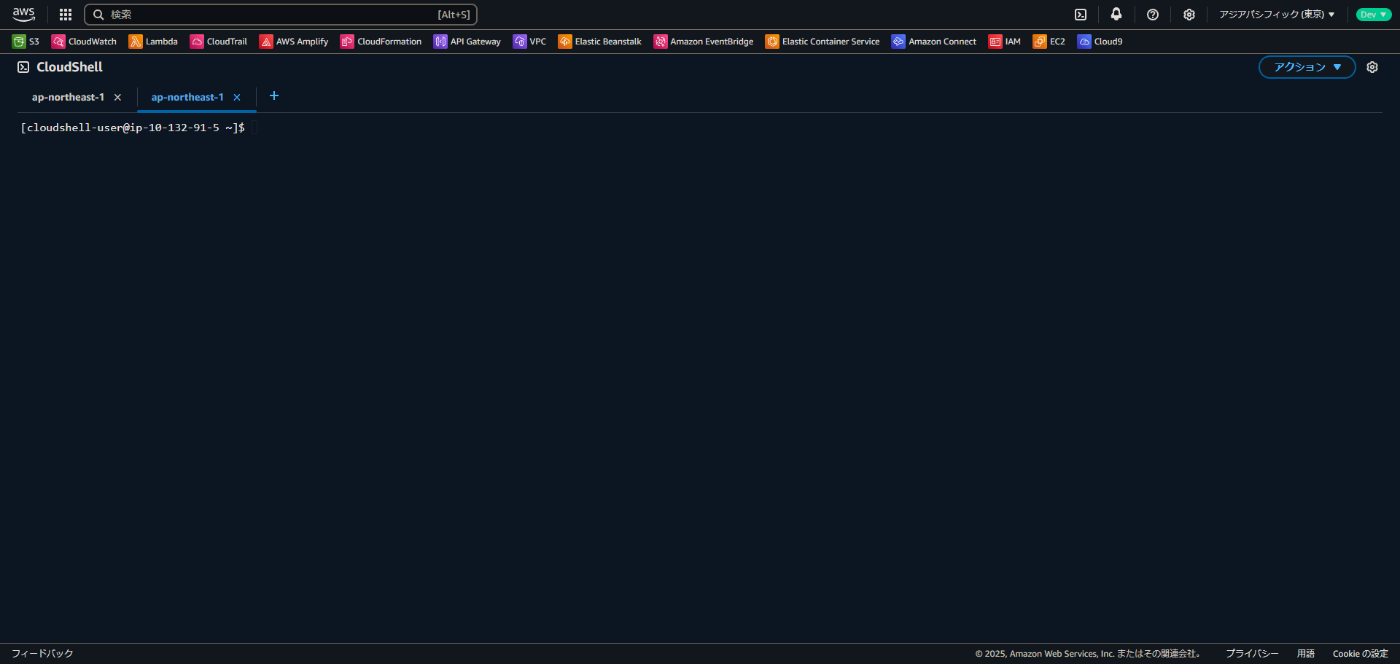Open Cloud9 shortcut icon

click(1084, 42)
